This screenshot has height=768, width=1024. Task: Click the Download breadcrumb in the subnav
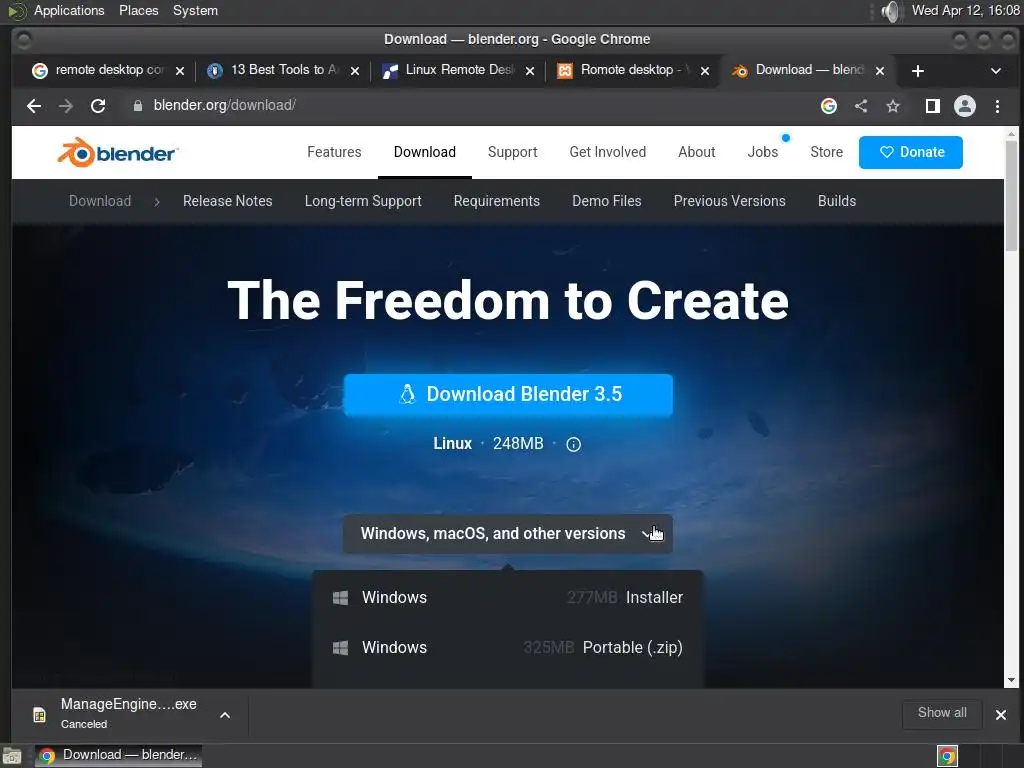click(100, 201)
